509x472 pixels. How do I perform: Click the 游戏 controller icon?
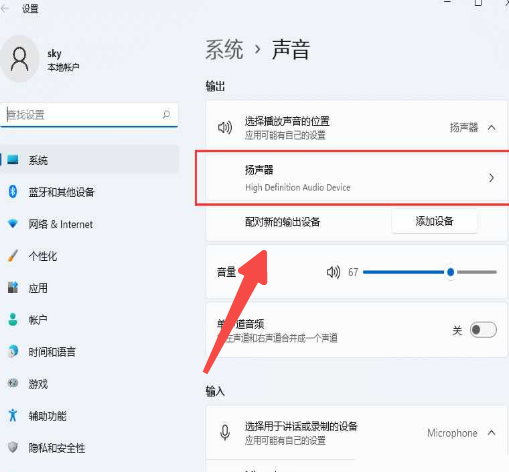coord(13,383)
